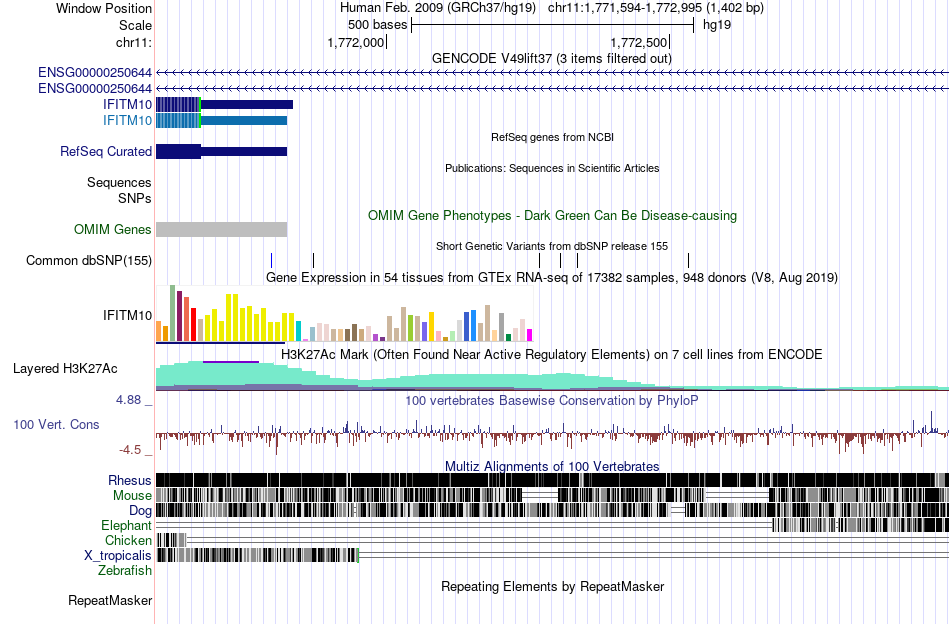The width and height of the screenshot is (950, 624).
Task: Click the magenta bar in GTEx chart
Action: click(530, 335)
